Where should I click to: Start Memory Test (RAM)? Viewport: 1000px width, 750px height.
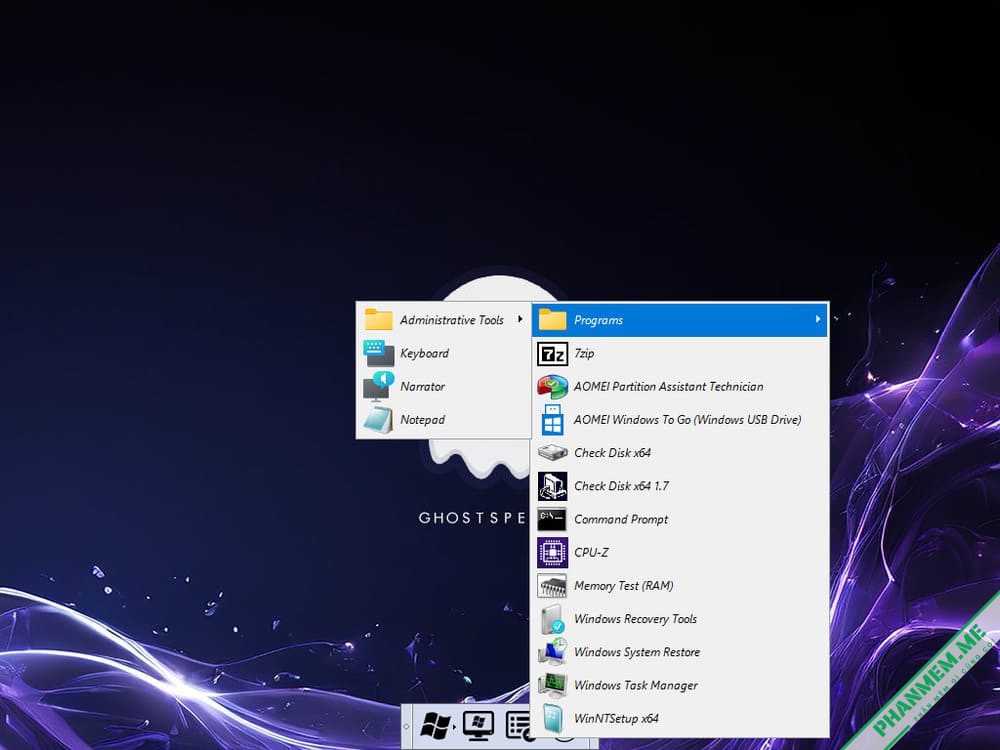tap(680, 585)
